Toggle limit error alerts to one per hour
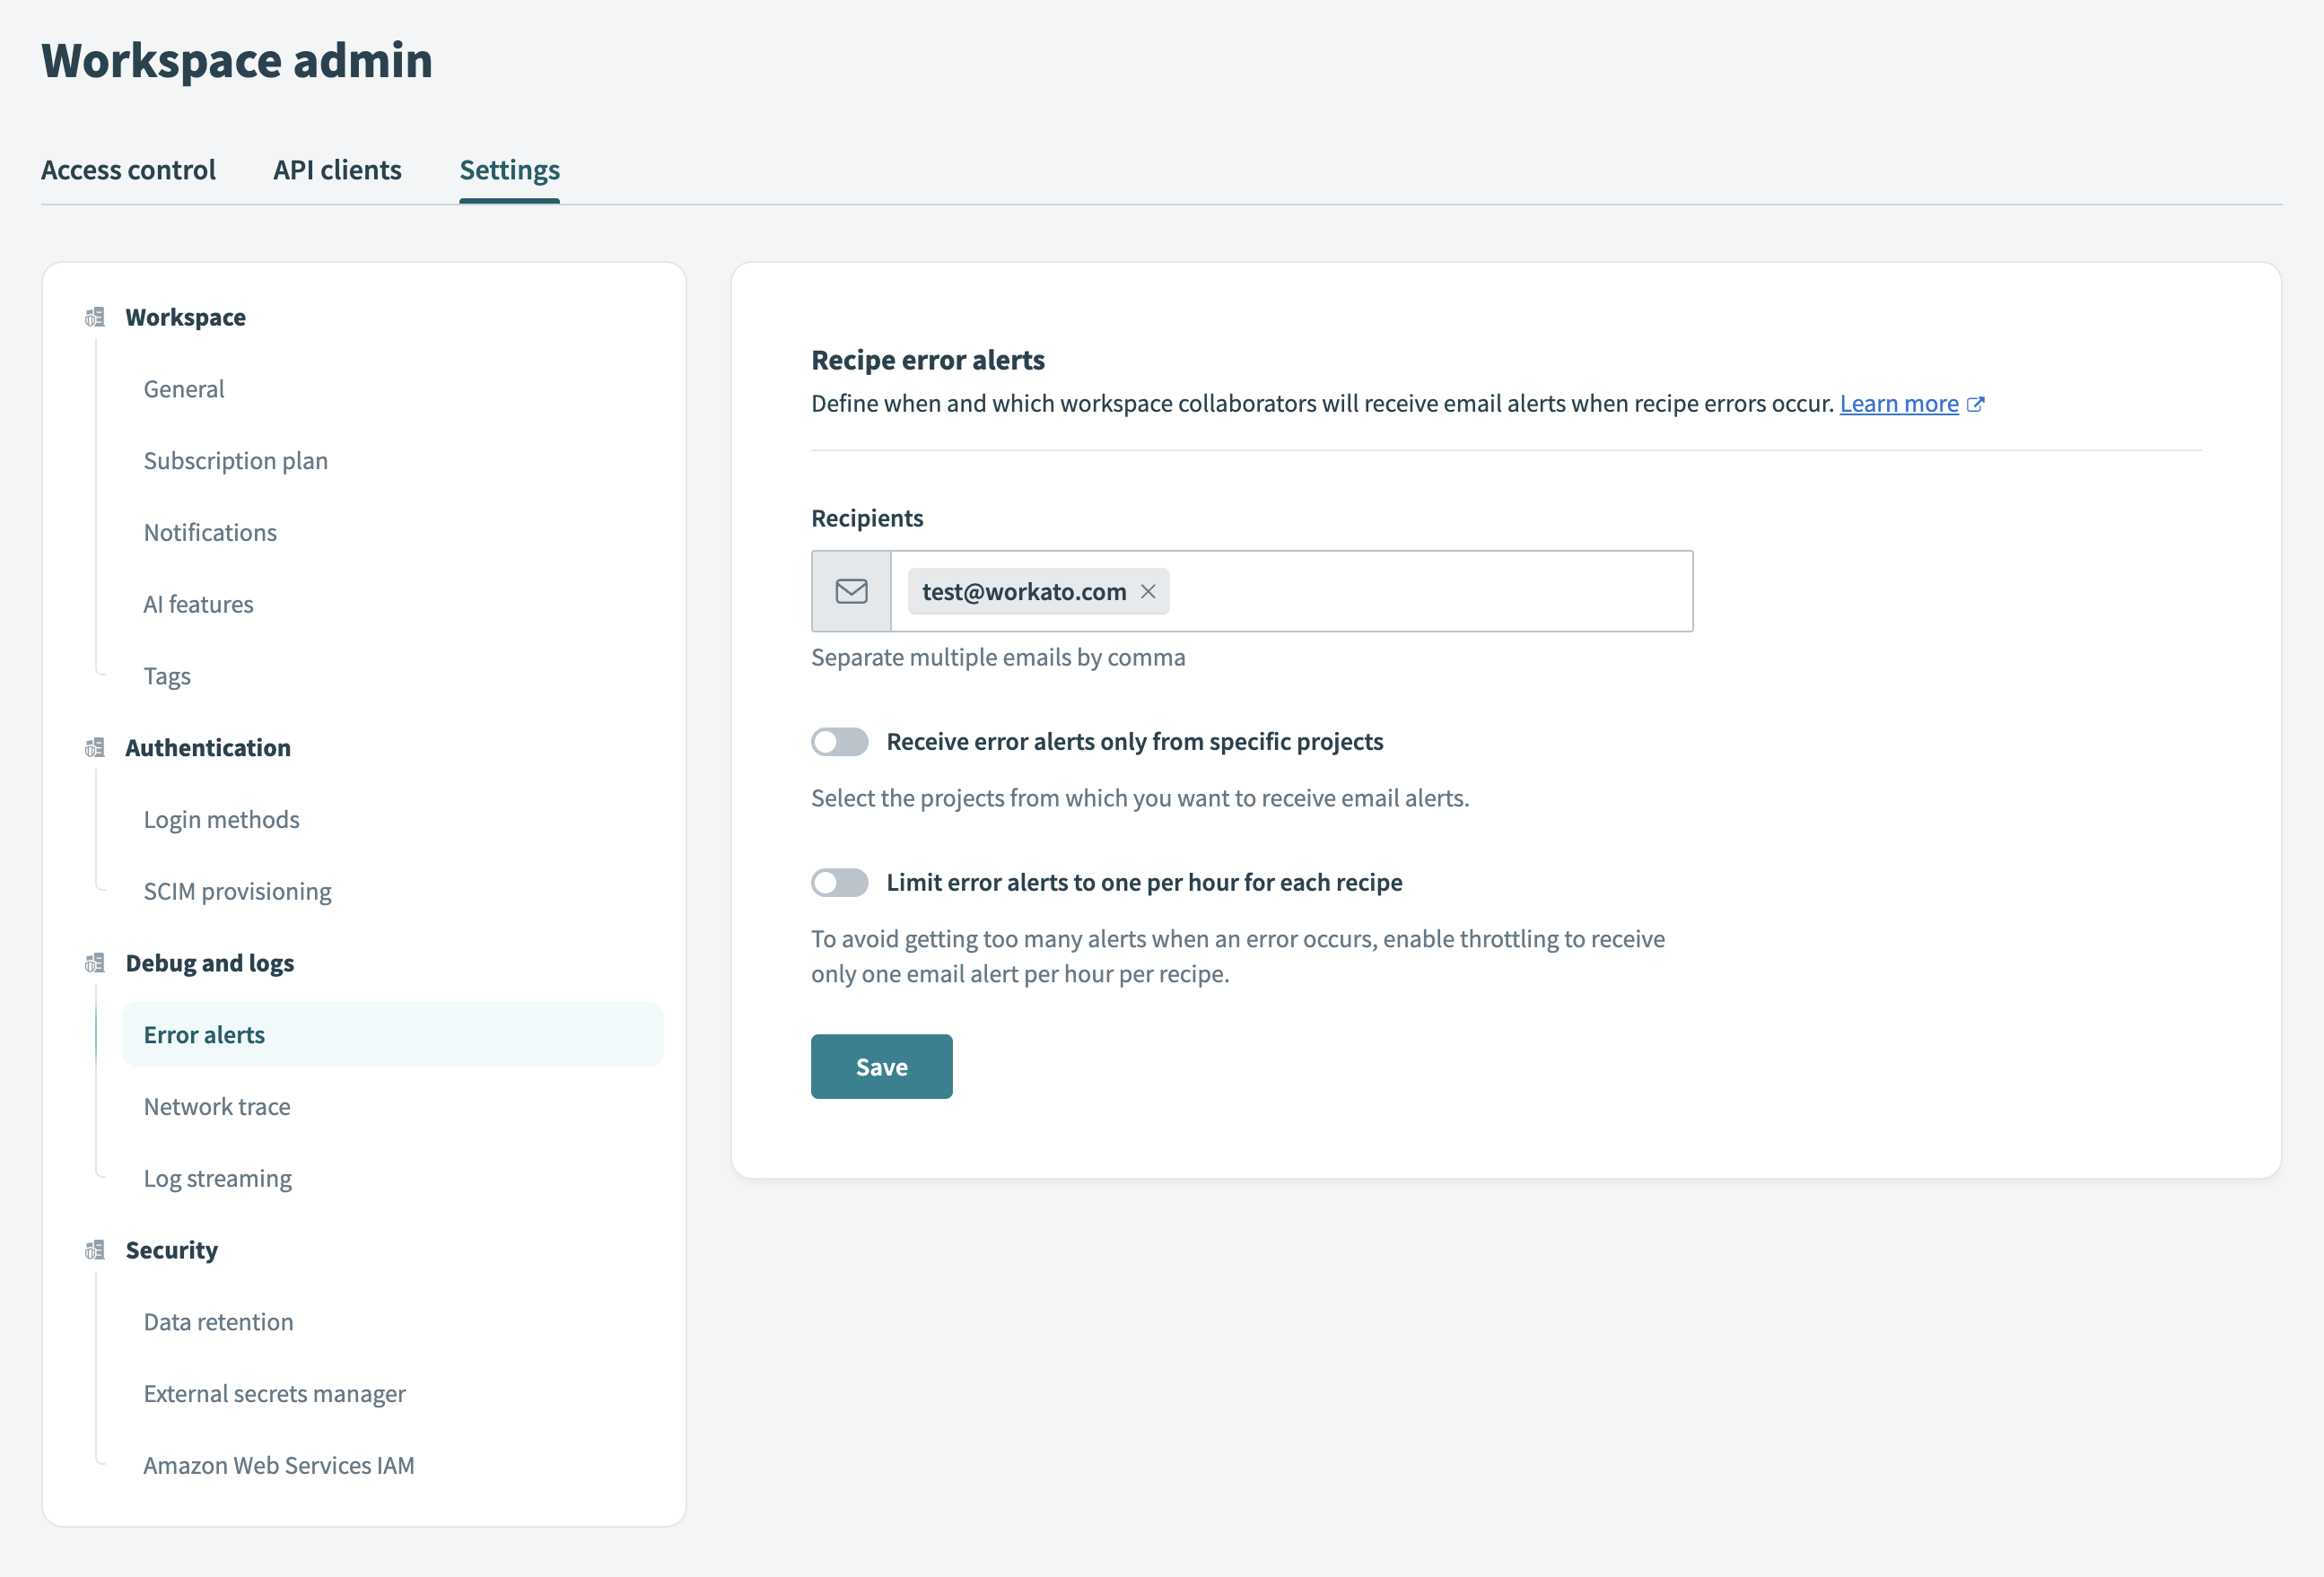The image size is (2324, 1577). coord(840,883)
